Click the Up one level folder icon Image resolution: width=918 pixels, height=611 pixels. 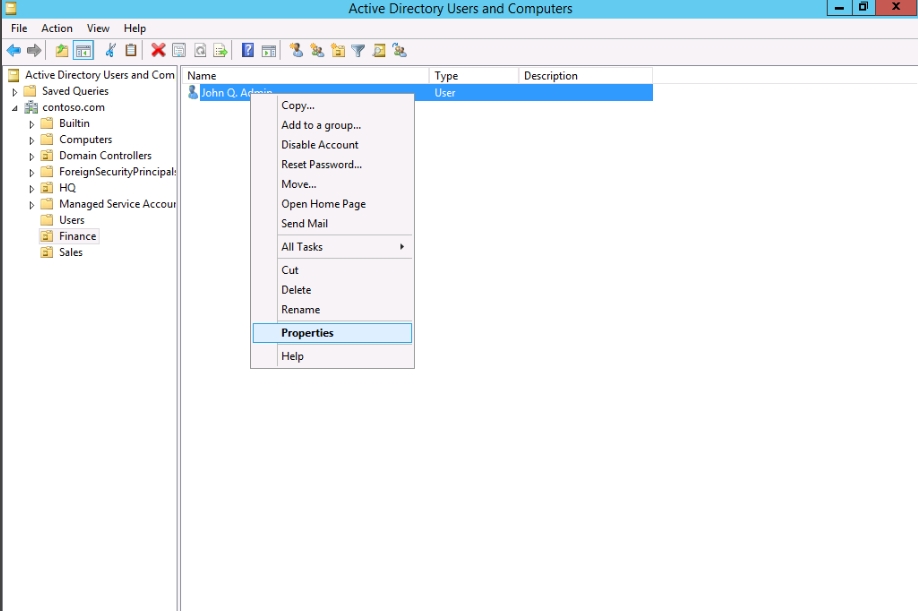(x=62, y=50)
